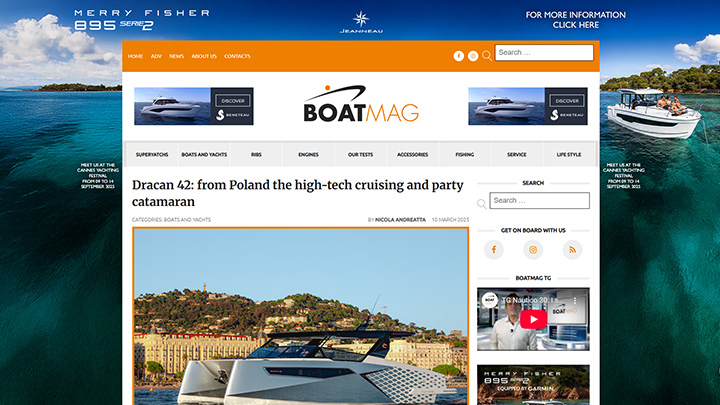720x405 pixels.
Task: Open the sidebar Instagram social icon
Action: point(533,250)
